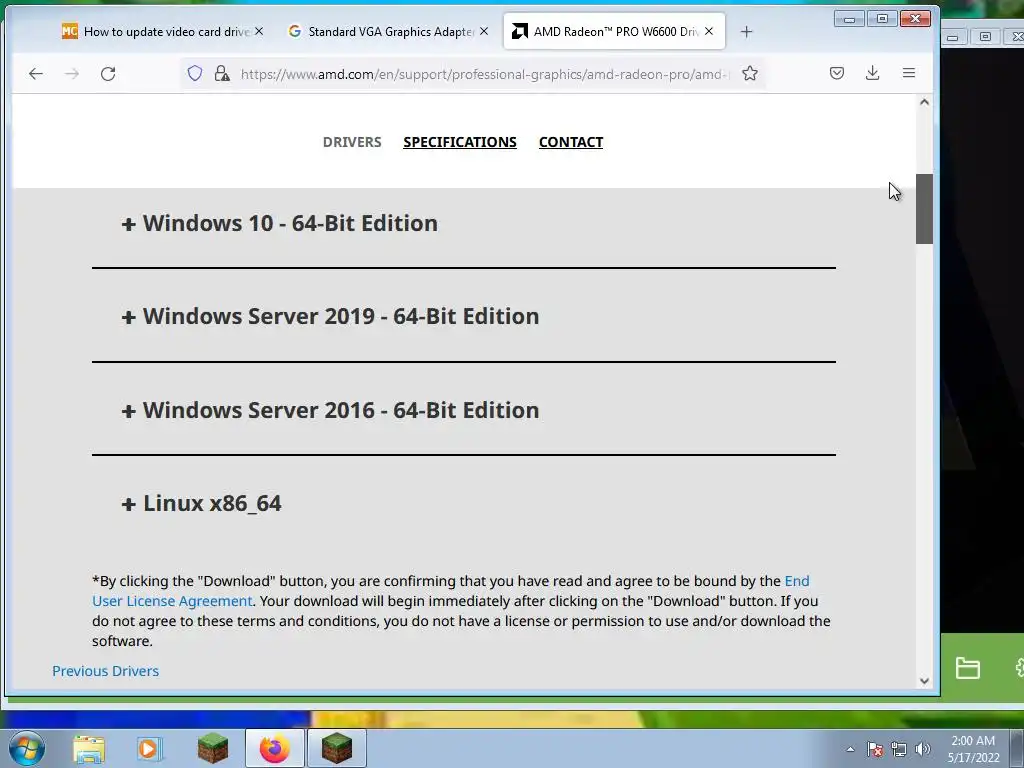Expand Windows Server 2016 - 64-Bit Edition
The height and width of the screenshot is (768, 1024).
pyautogui.click(x=330, y=410)
